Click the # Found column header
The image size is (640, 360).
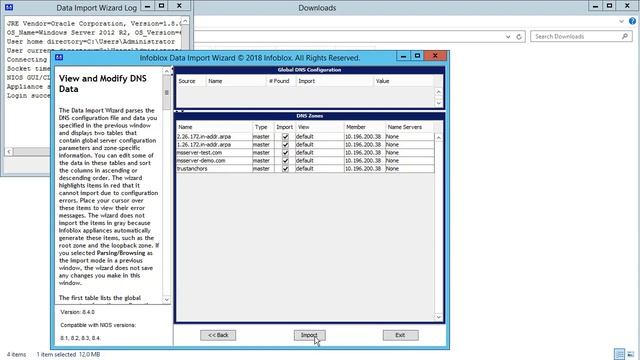pos(281,81)
